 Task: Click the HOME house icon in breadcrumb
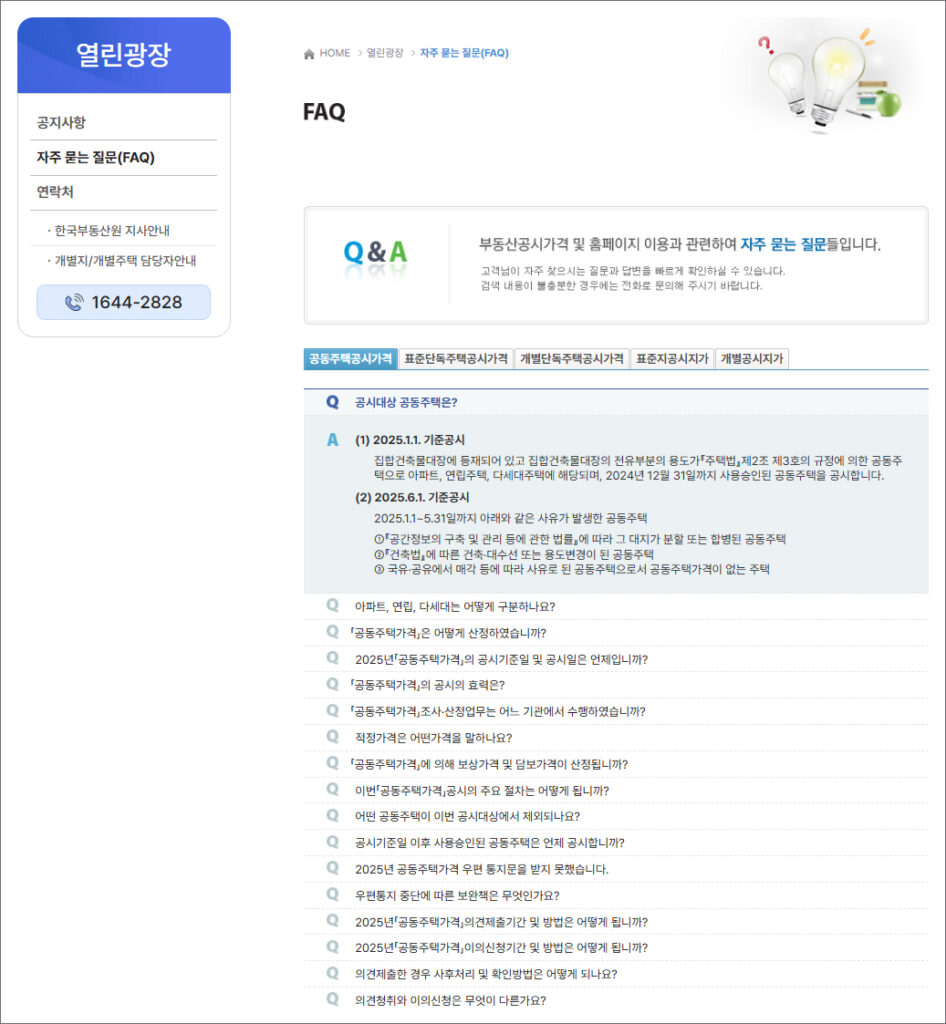[x=309, y=53]
